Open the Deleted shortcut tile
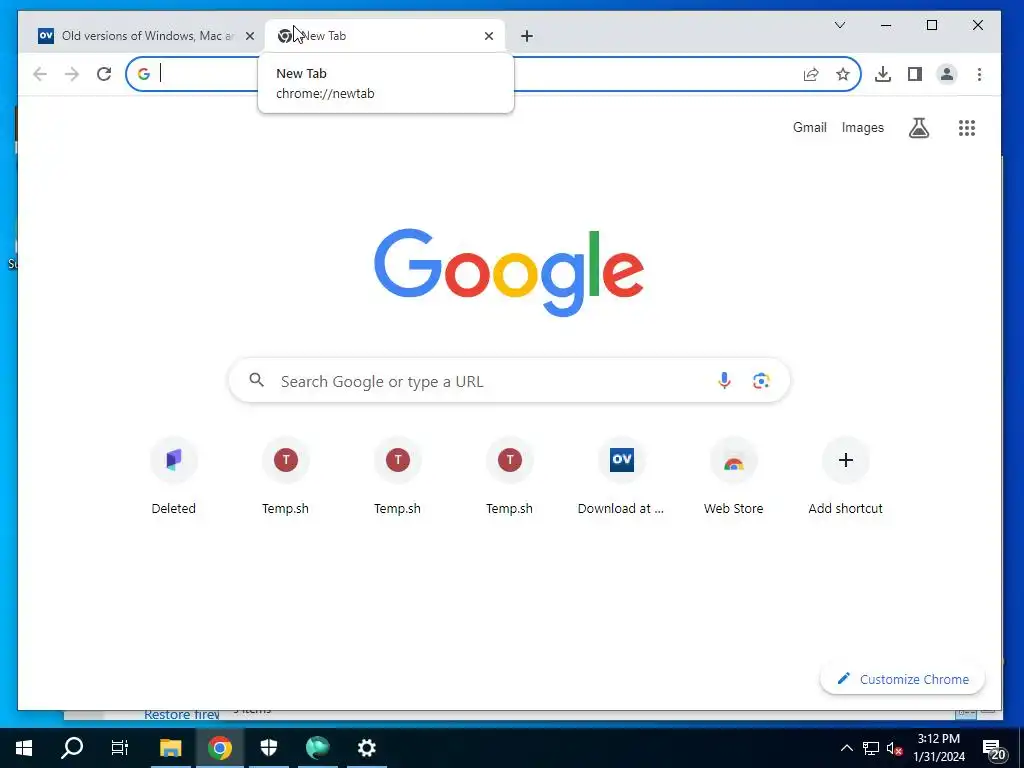 (x=174, y=477)
